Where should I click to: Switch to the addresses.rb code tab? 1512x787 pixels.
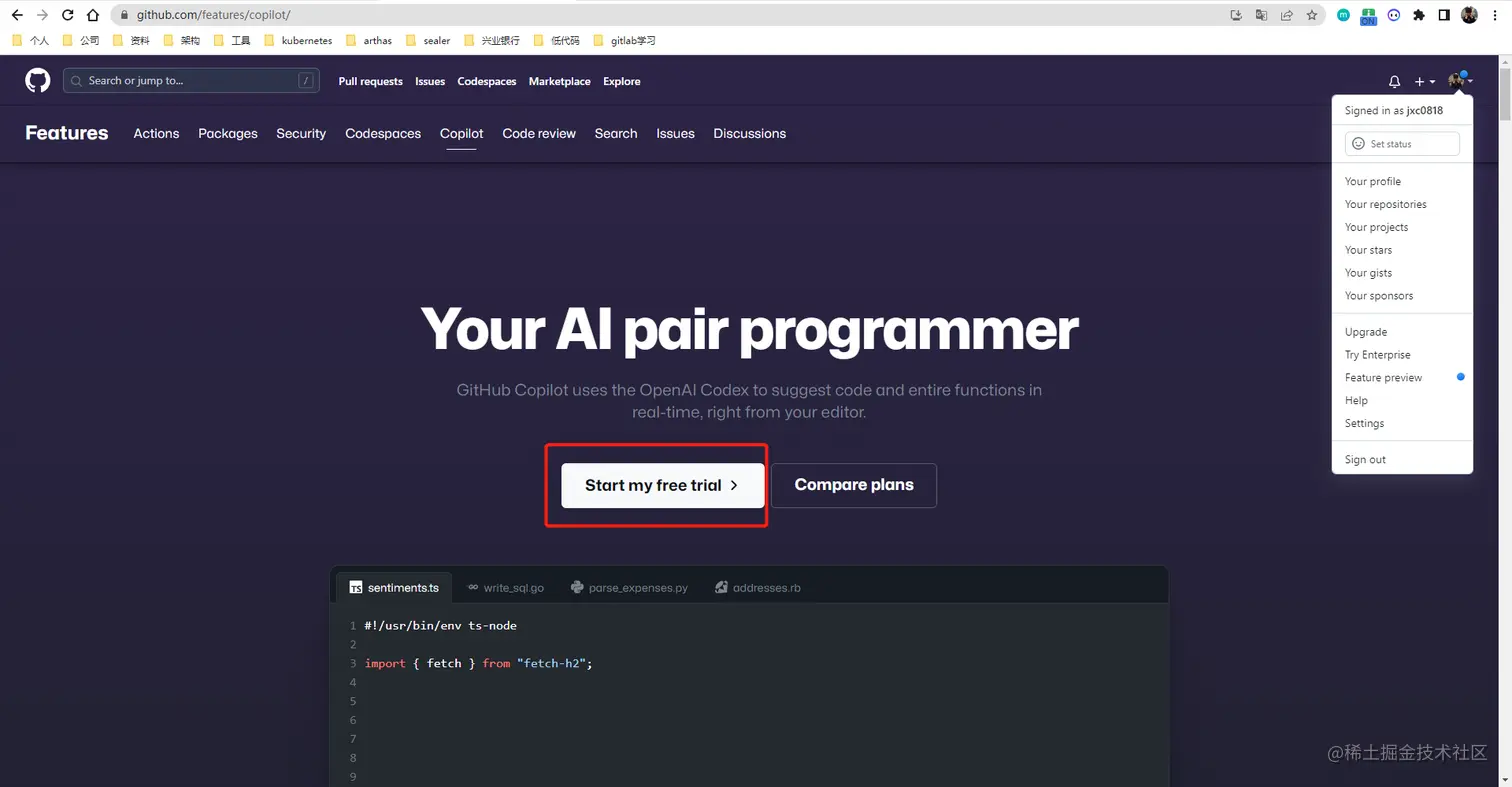[758, 588]
